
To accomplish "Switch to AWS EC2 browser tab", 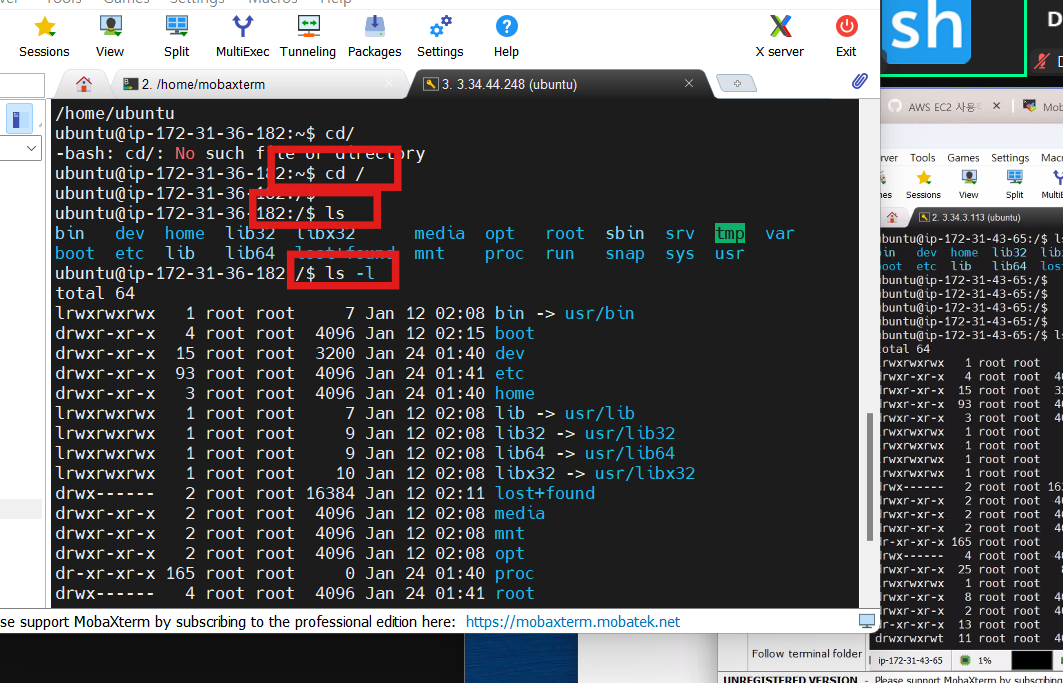I will tap(944, 106).
